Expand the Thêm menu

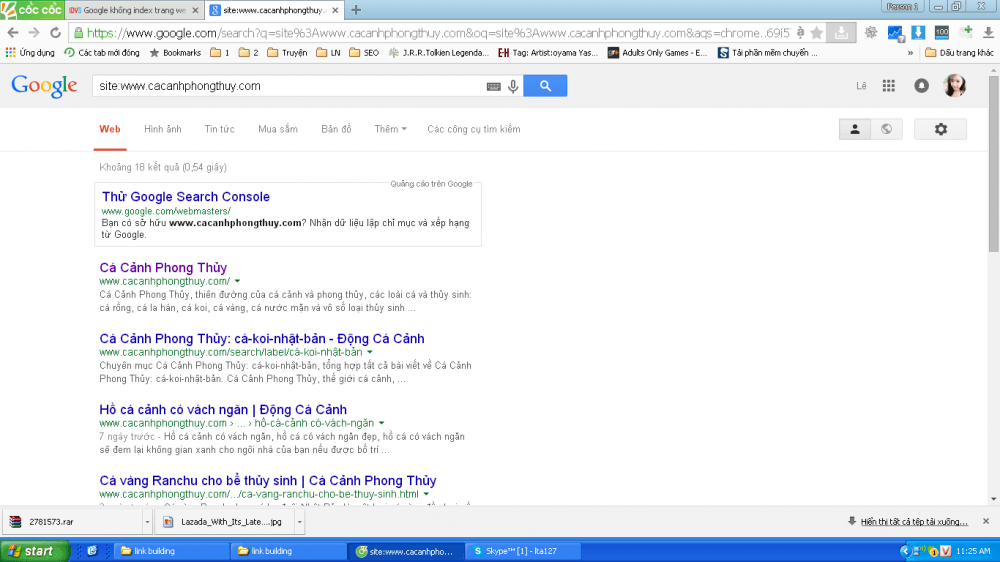(390, 129)
